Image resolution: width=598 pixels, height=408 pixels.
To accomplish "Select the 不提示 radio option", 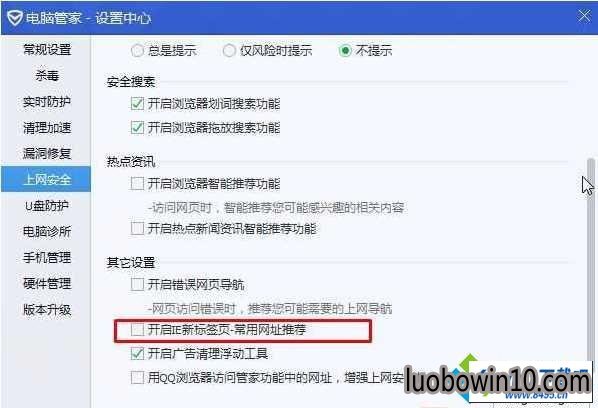I will (x=345, y=50).
